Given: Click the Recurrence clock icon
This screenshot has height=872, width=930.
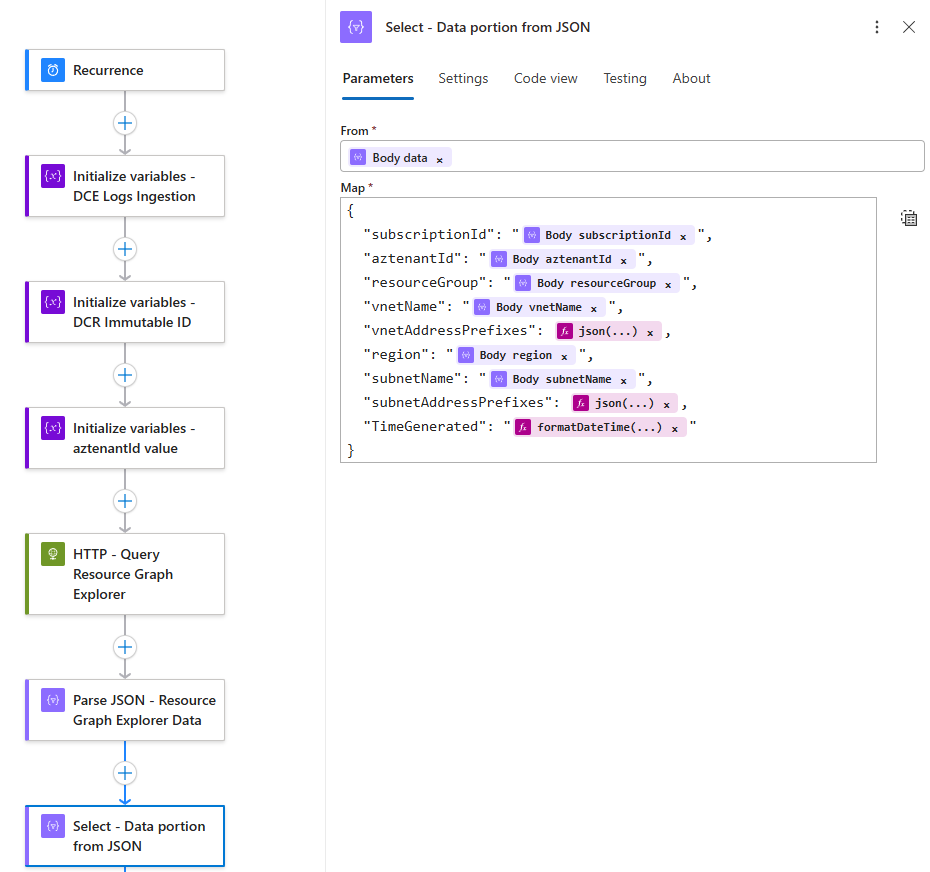Looking at the screenshot, I should click(x=53, y=70).
